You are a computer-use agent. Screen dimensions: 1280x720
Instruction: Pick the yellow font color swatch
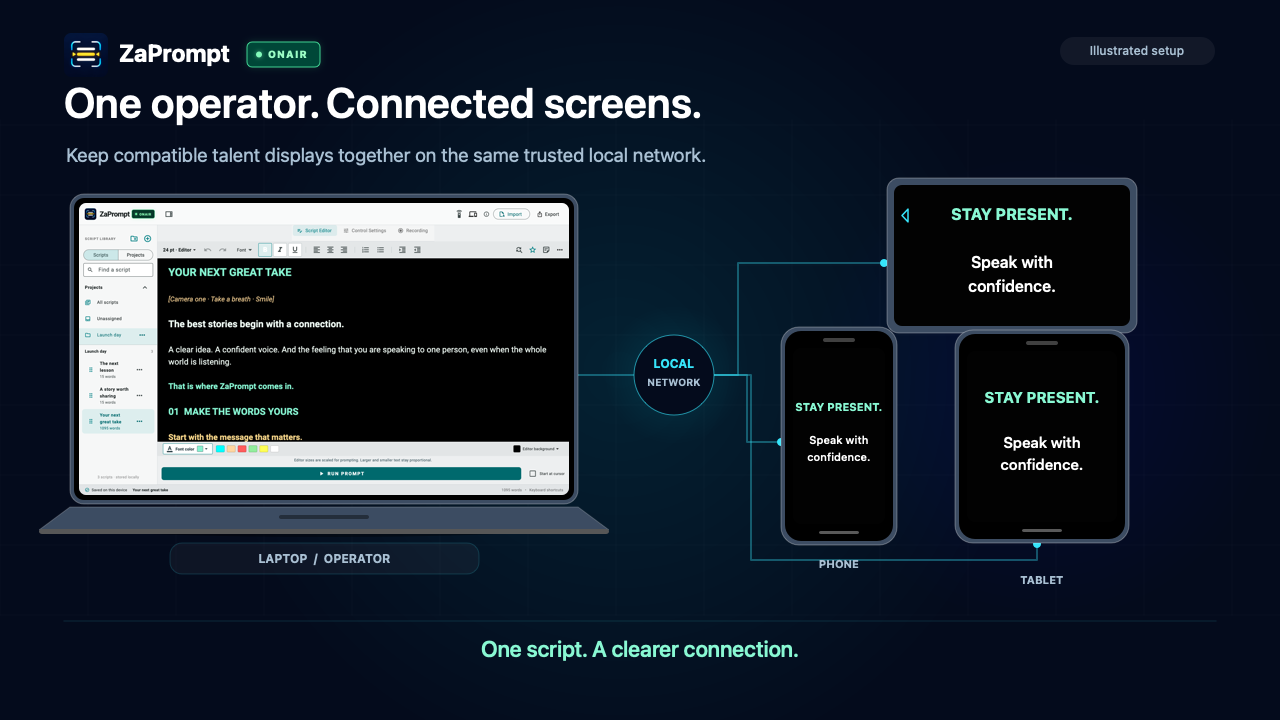pyautogui.click(x=264, y=449)
